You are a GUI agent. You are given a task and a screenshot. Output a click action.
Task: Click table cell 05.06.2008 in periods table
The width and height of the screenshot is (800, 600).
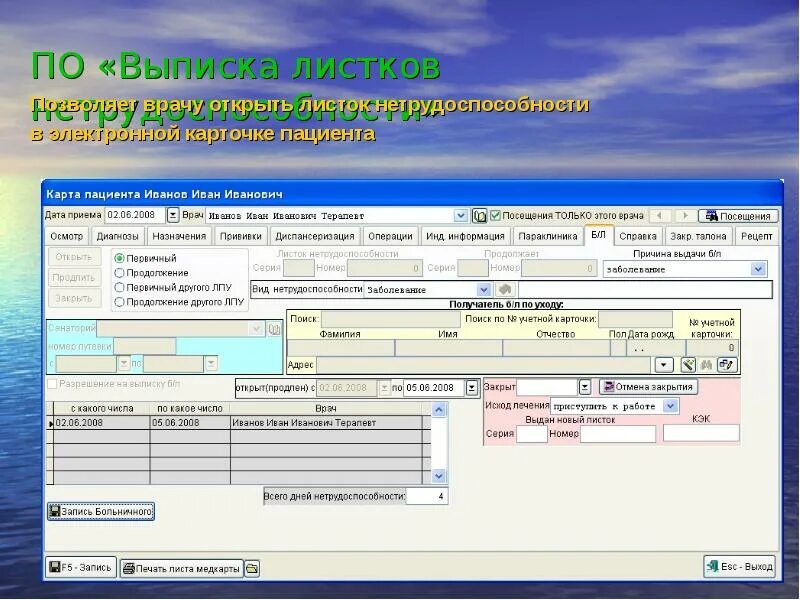pyautogui.click(x=190, y=423)
